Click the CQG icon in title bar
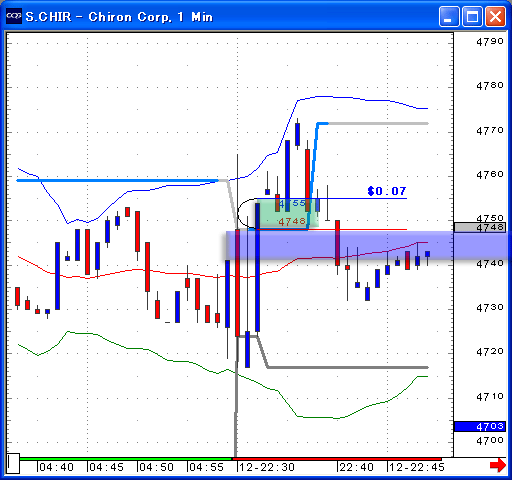This screenshot has height=480, width=512. (14, 16)
